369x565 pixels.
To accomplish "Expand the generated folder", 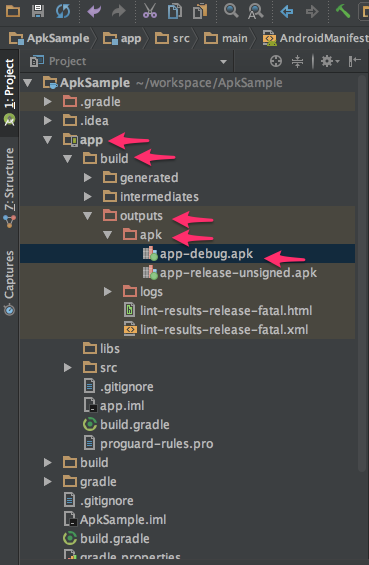I will click(x=88, y=178).
